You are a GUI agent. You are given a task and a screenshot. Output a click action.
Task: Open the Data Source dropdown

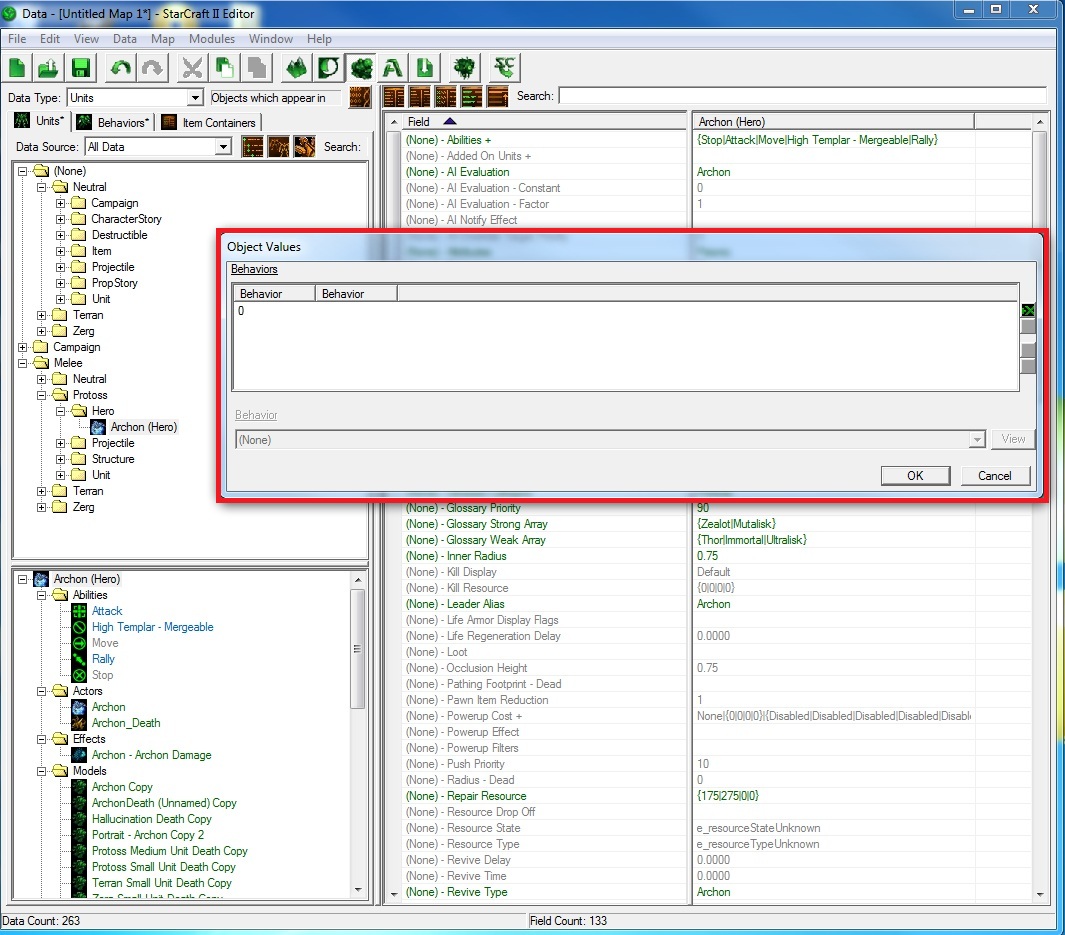coord(223,147)
